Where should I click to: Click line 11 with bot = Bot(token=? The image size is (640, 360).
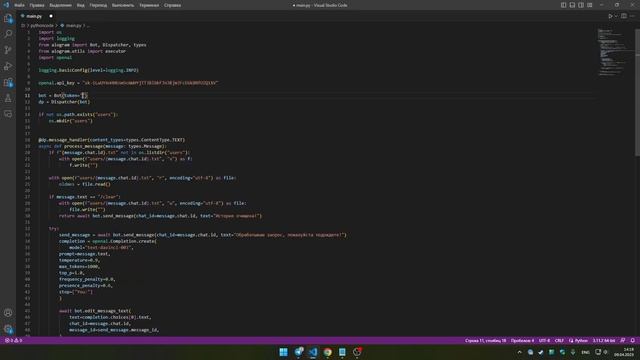click(63, 96)
